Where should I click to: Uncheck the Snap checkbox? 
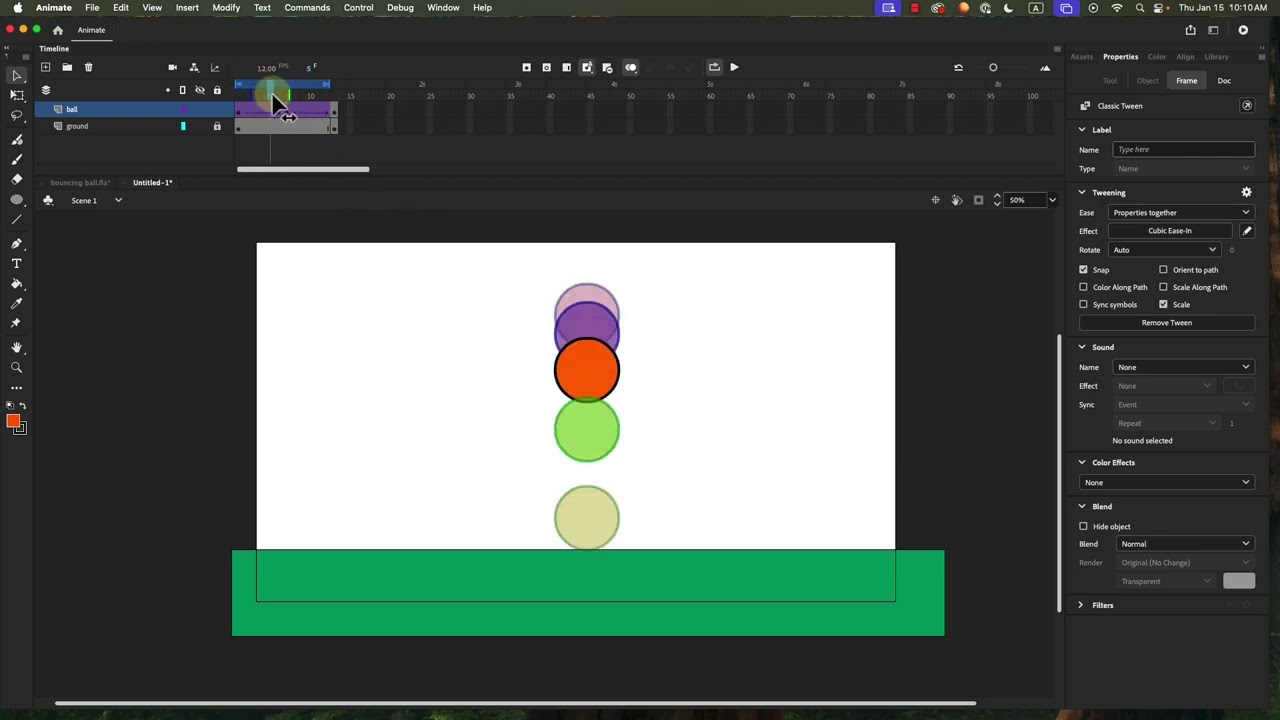point(1083,270)
